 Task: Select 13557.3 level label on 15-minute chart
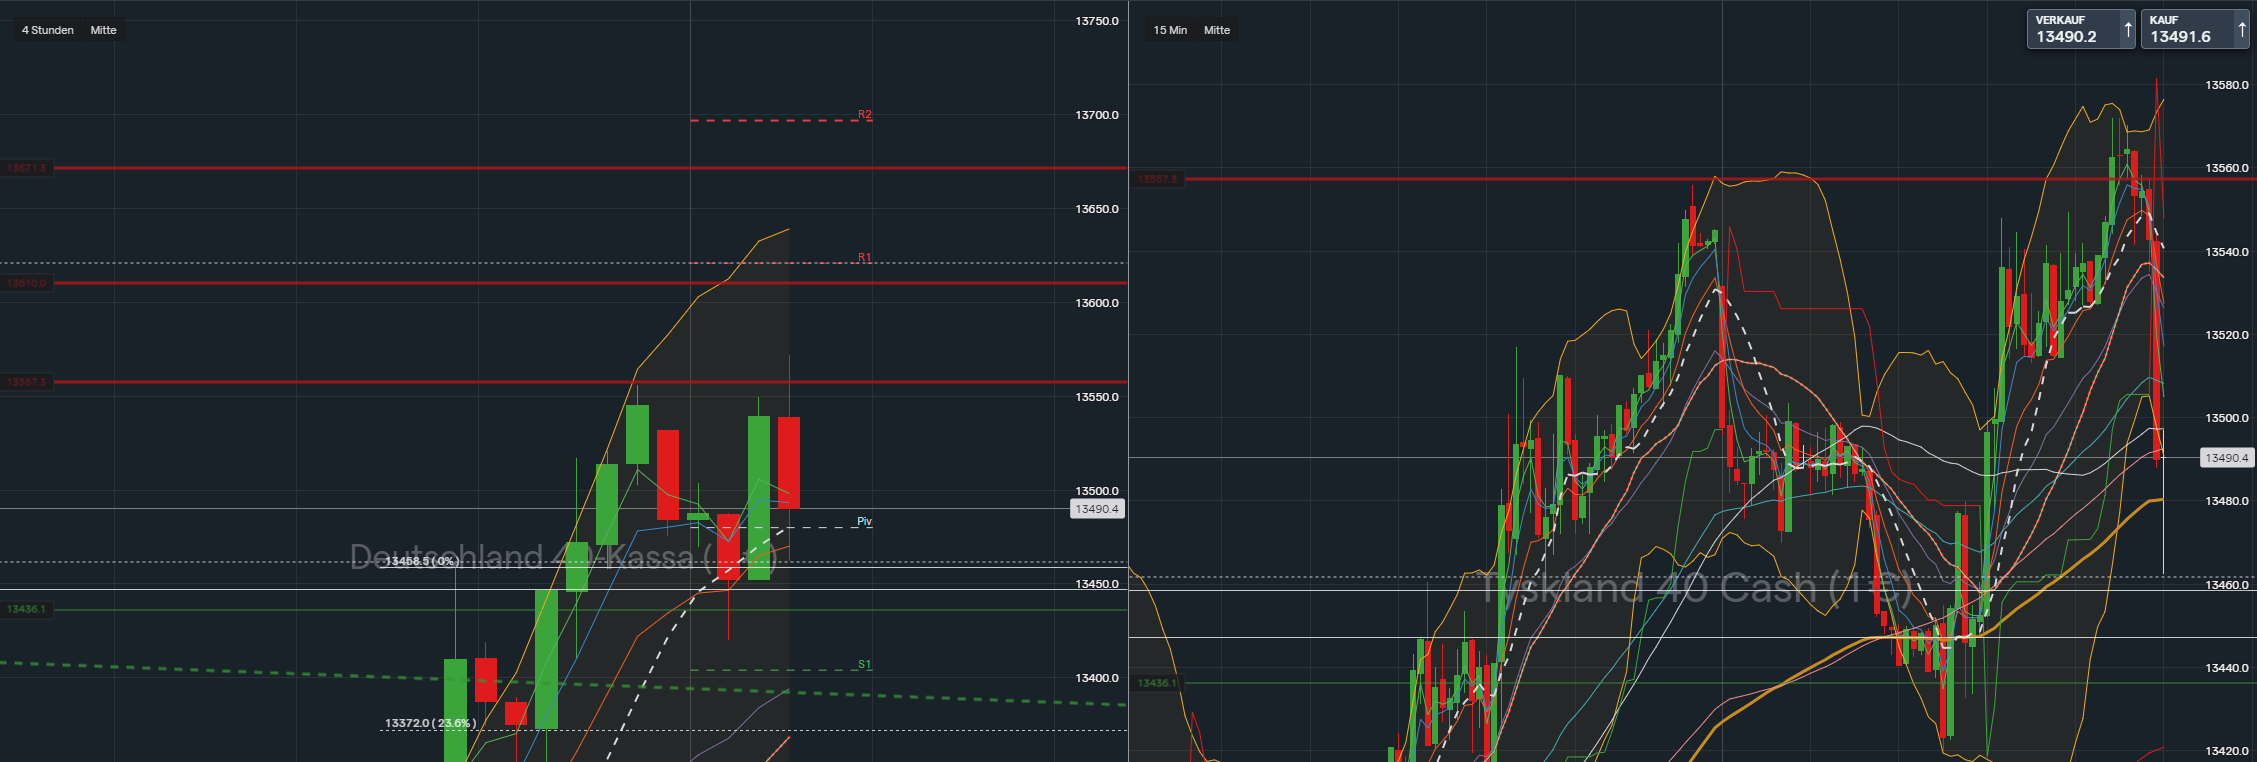1158,179
